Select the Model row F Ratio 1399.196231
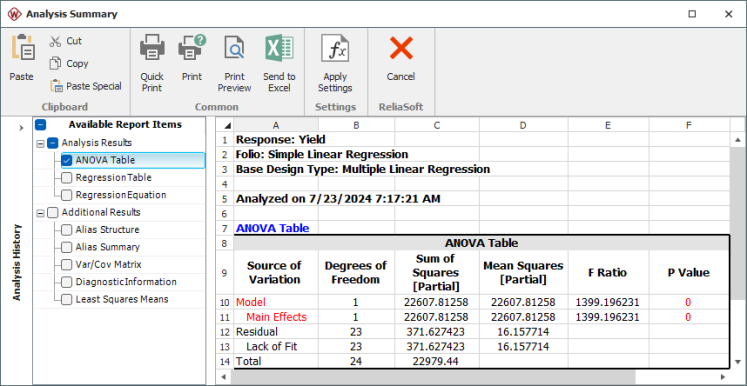 pyautogui.click(x=608, y=302)
